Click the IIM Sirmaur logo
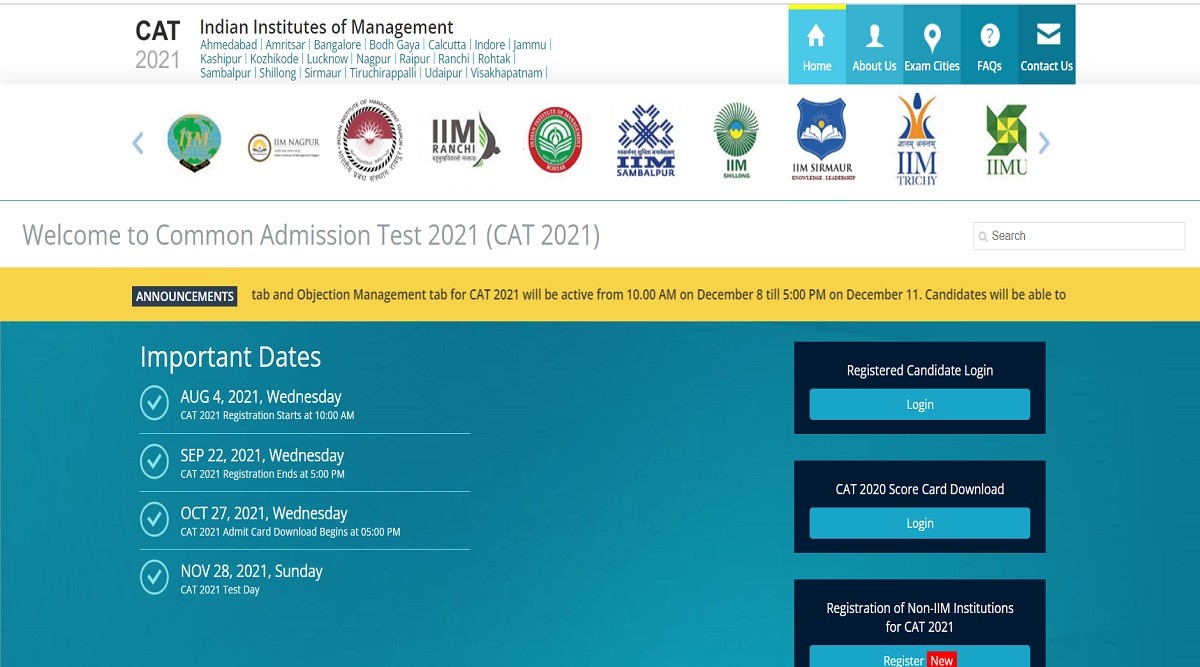Viewport: 1200px width, 667px height. (821, 142)
